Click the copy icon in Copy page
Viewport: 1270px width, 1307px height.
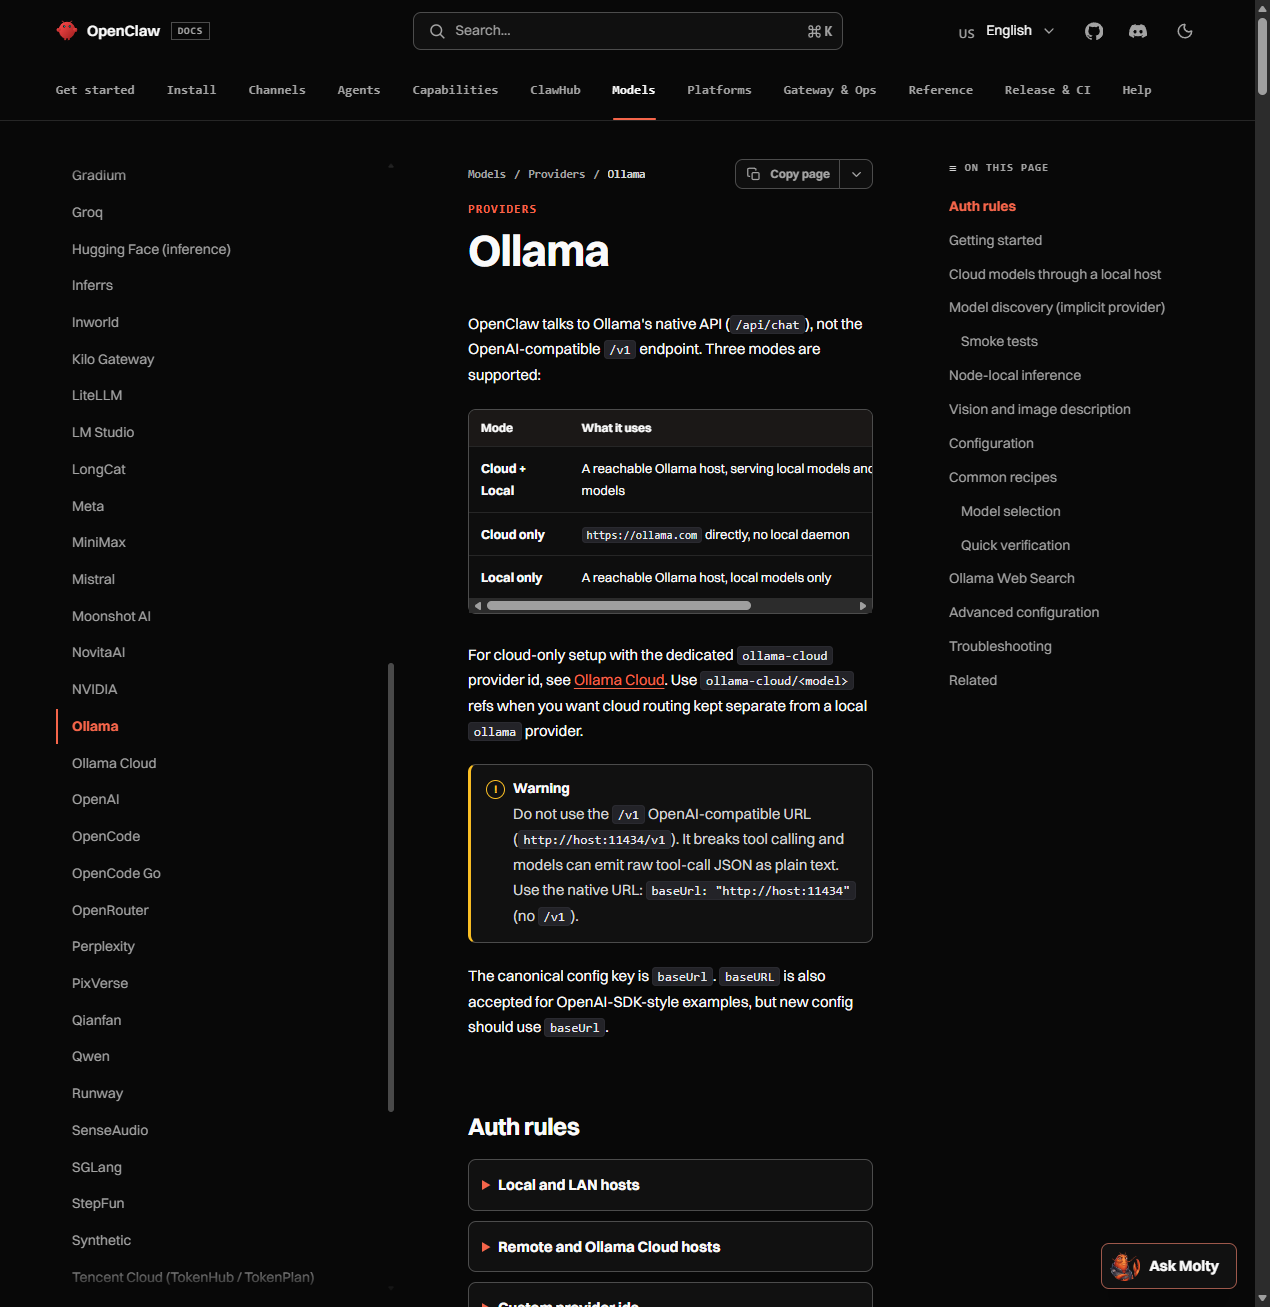pos(754,174)
